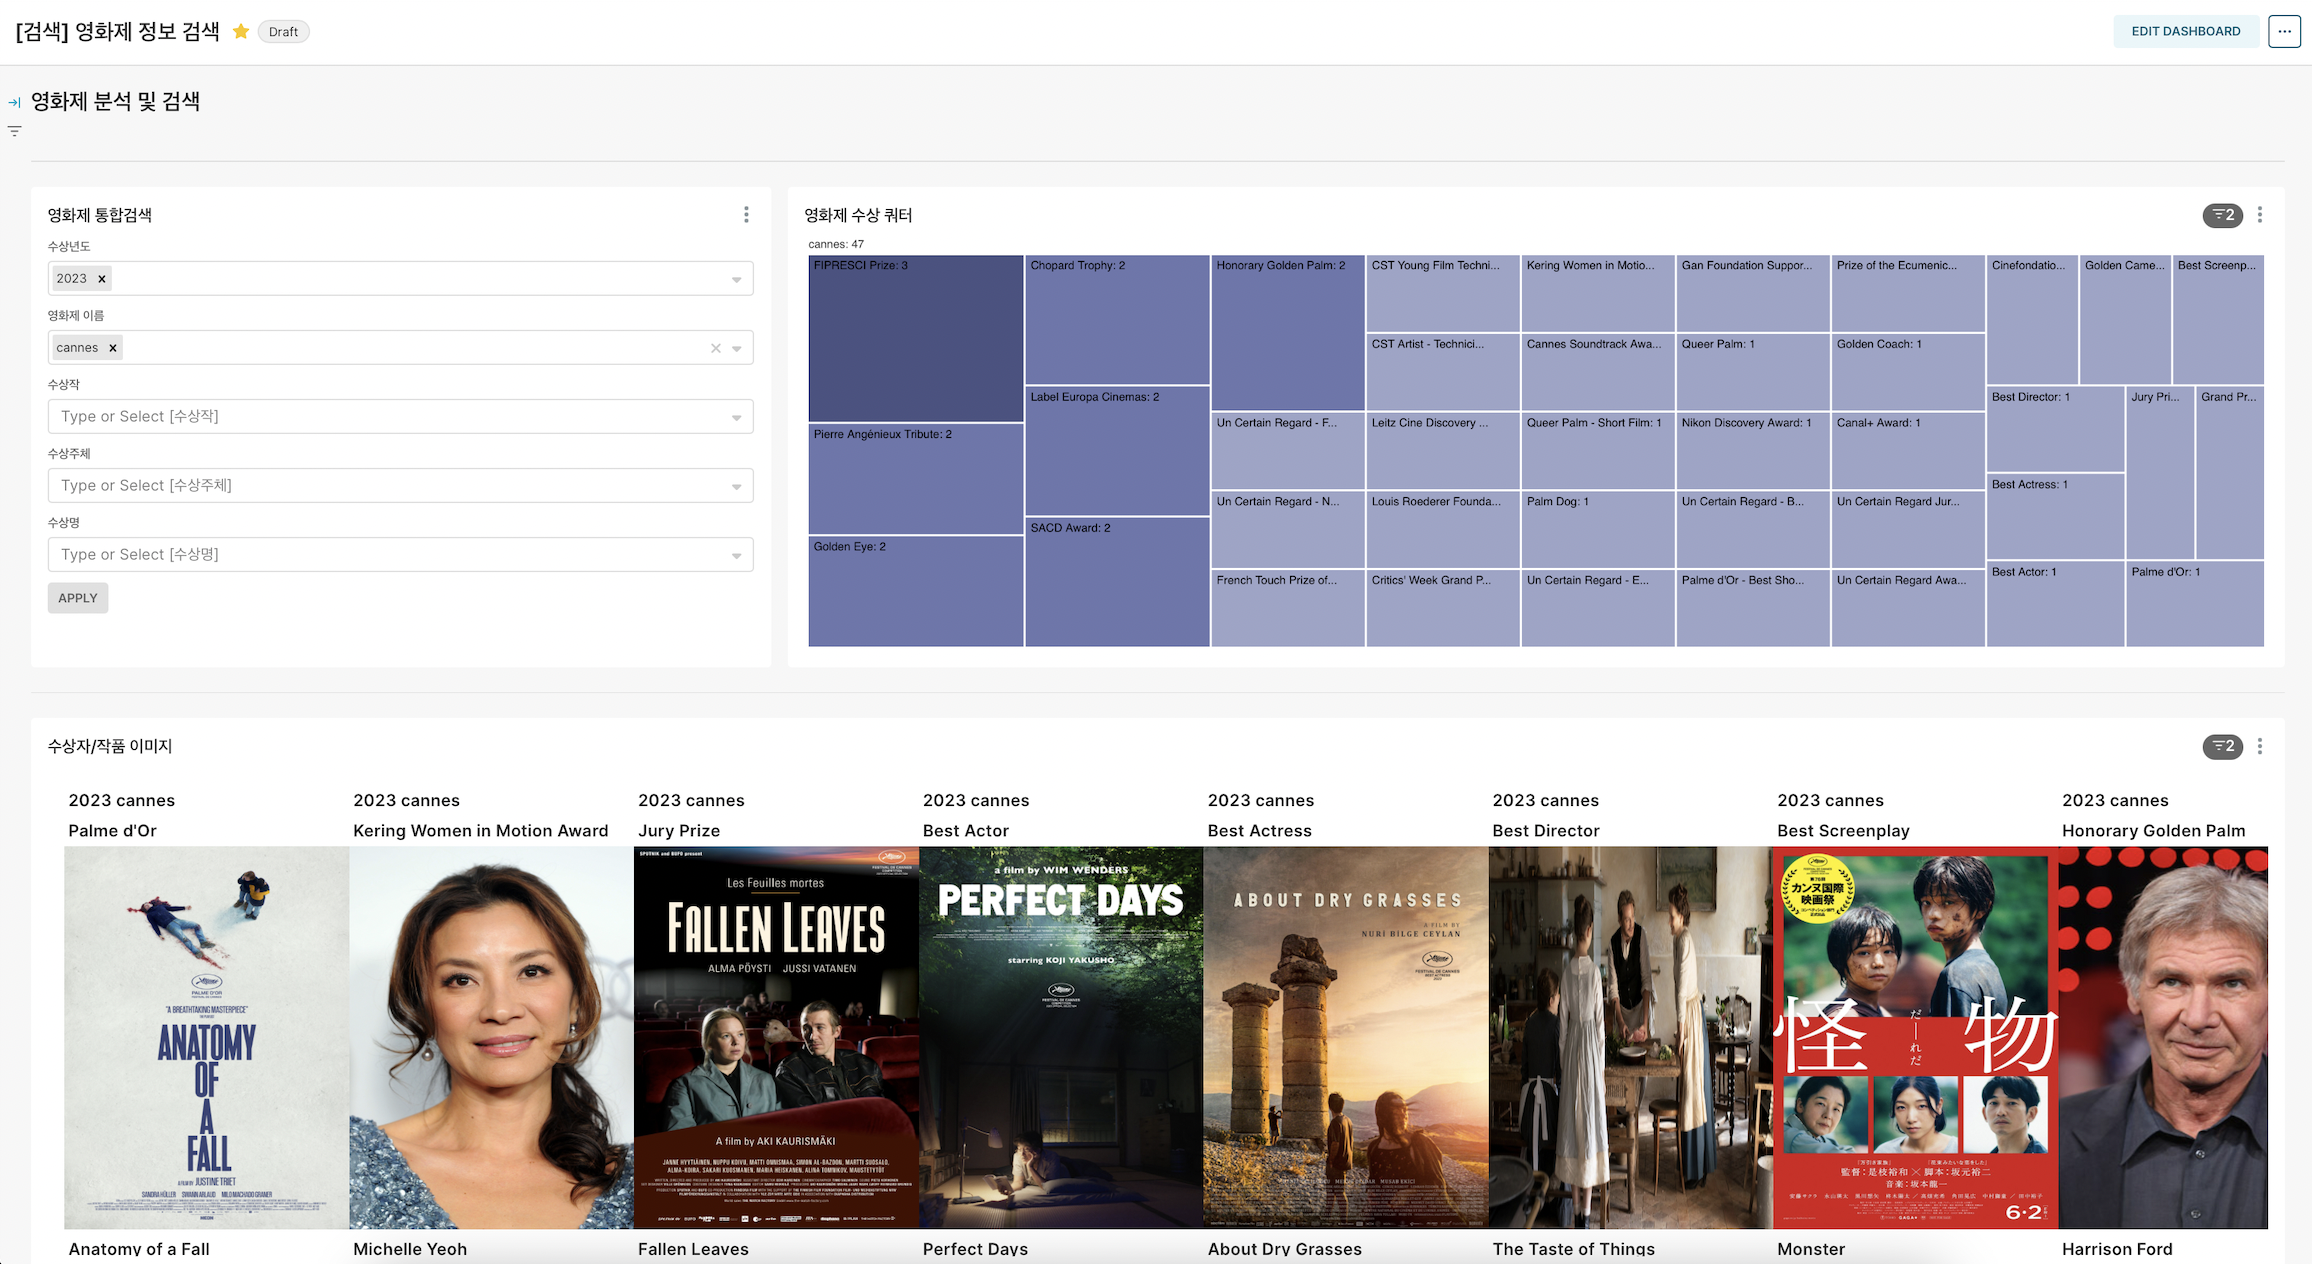The width and height of the screenshot is (2312, 1264).
Task: Remove the cannes tag from 영화제 이름
Action: coord(113,348)
